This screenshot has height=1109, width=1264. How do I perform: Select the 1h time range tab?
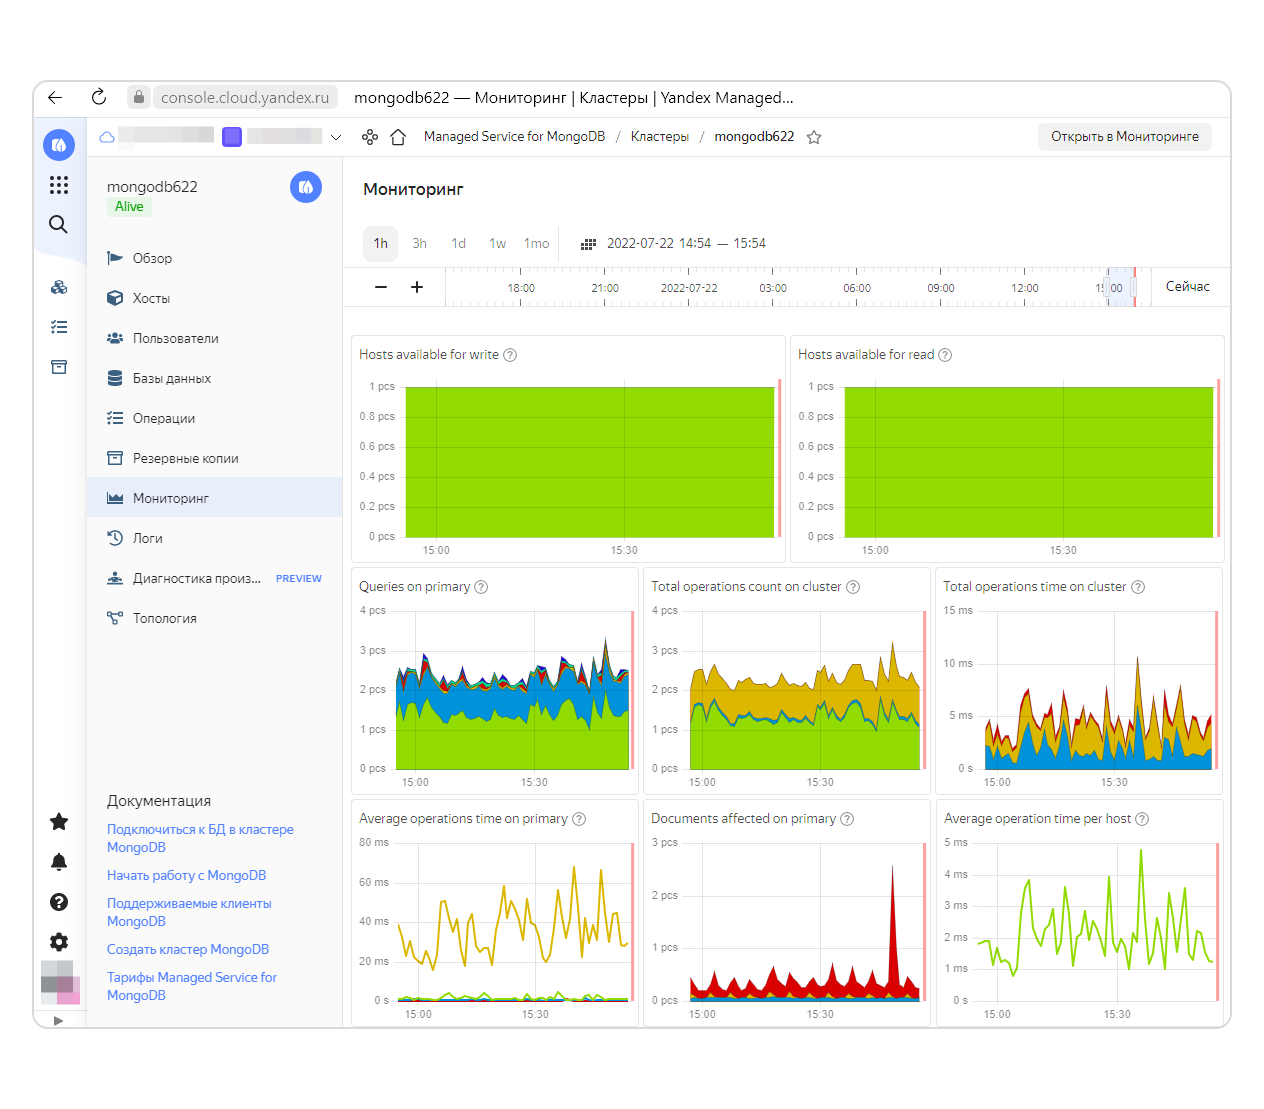coord(381,243)
